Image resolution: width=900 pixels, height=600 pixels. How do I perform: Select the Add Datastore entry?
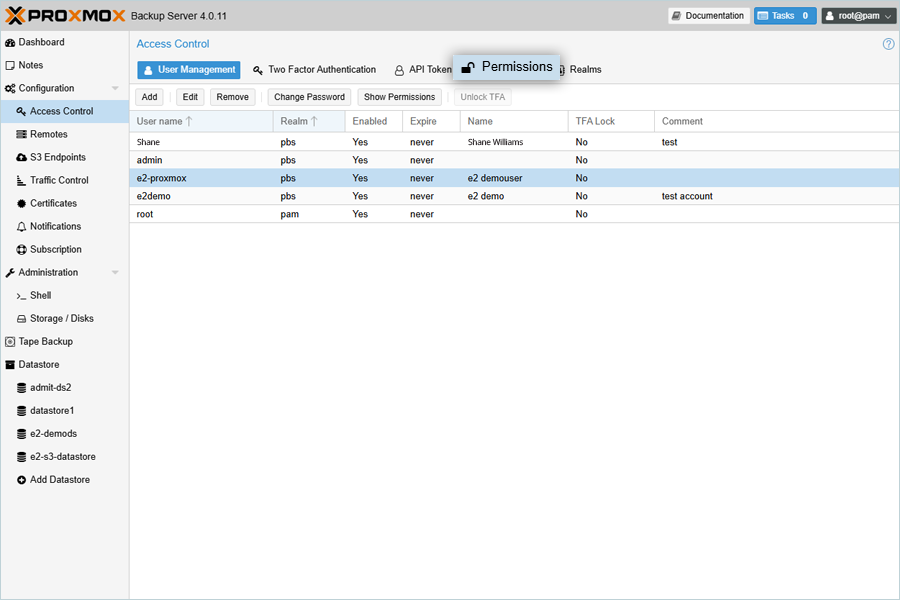click(59, 480)
